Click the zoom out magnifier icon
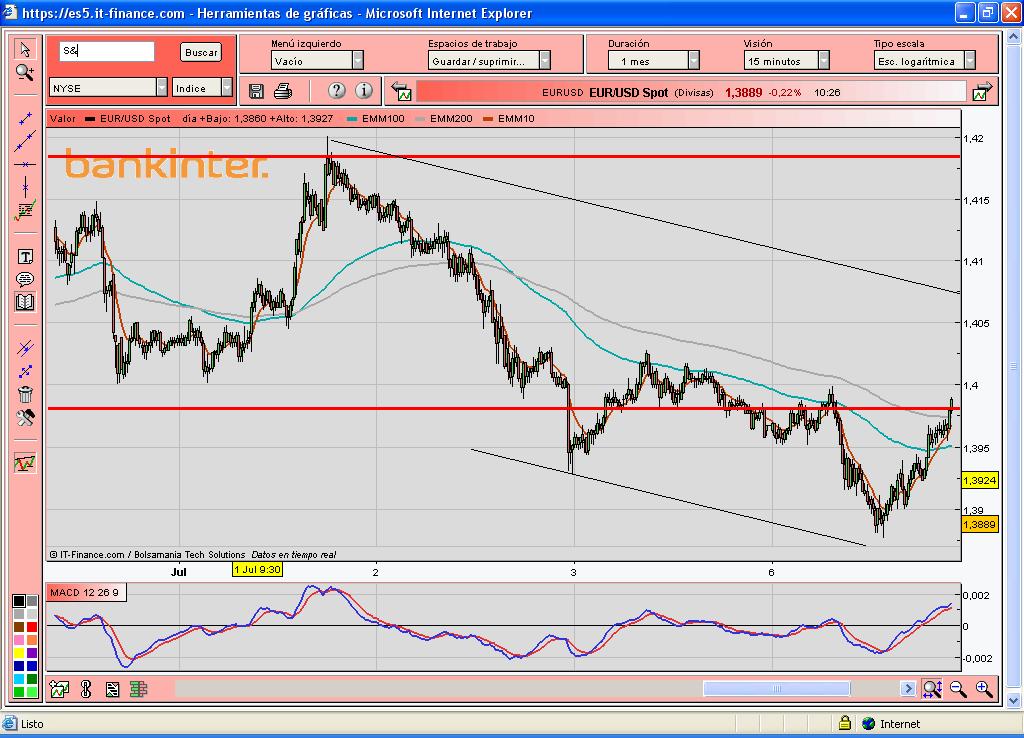This screenshot has width=1024, height=738. (x=958, y=688)
